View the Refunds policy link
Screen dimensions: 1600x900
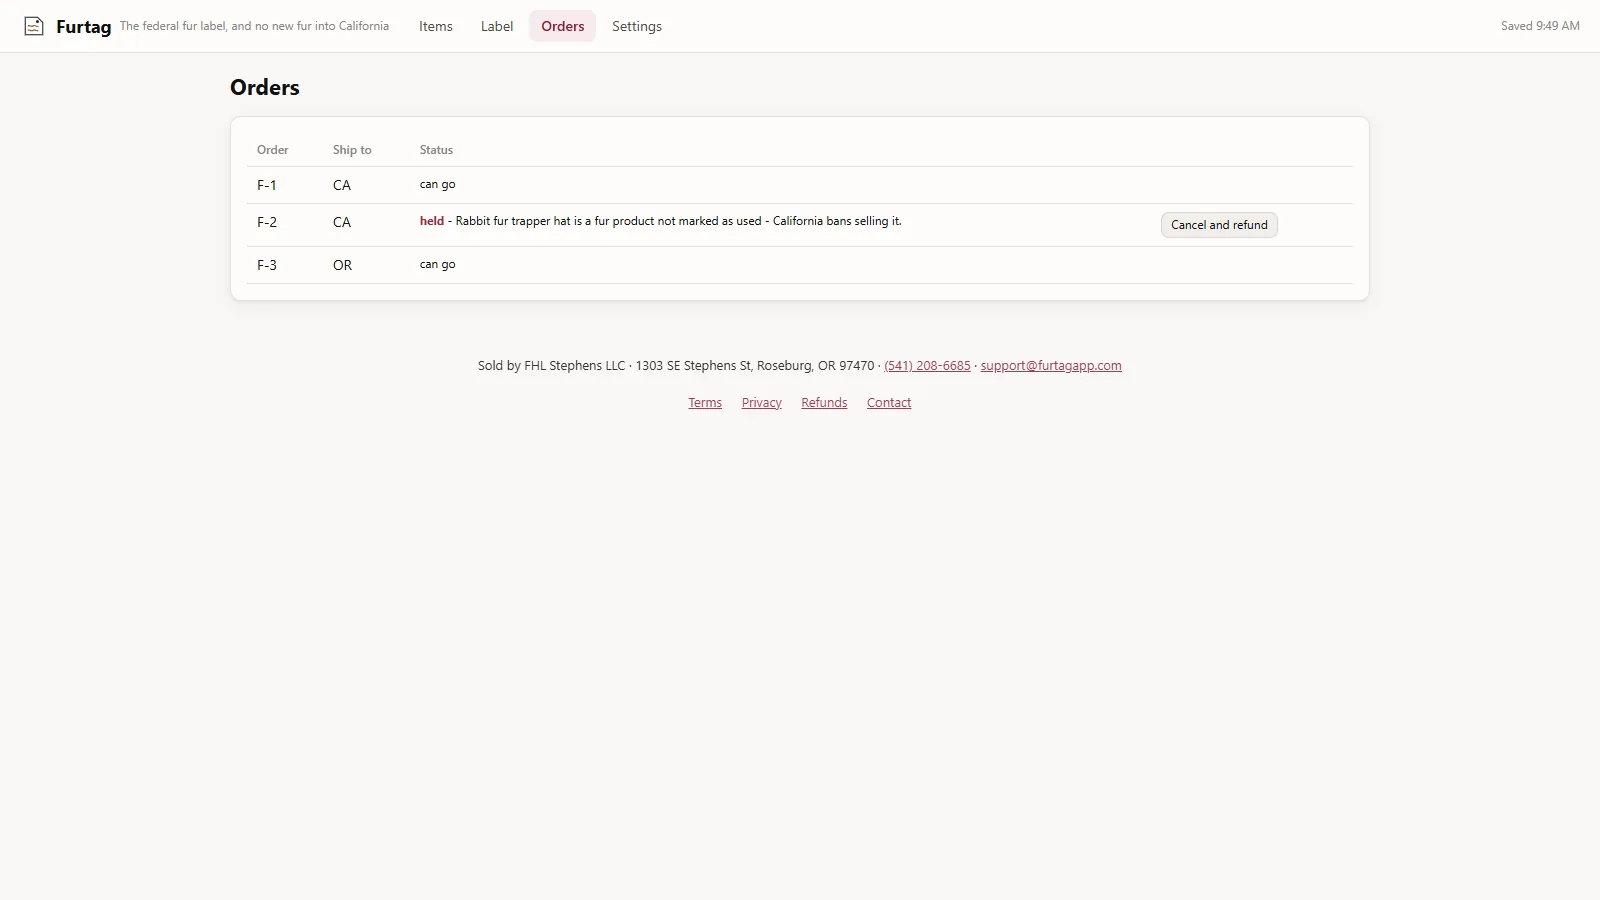coord(824,403)
